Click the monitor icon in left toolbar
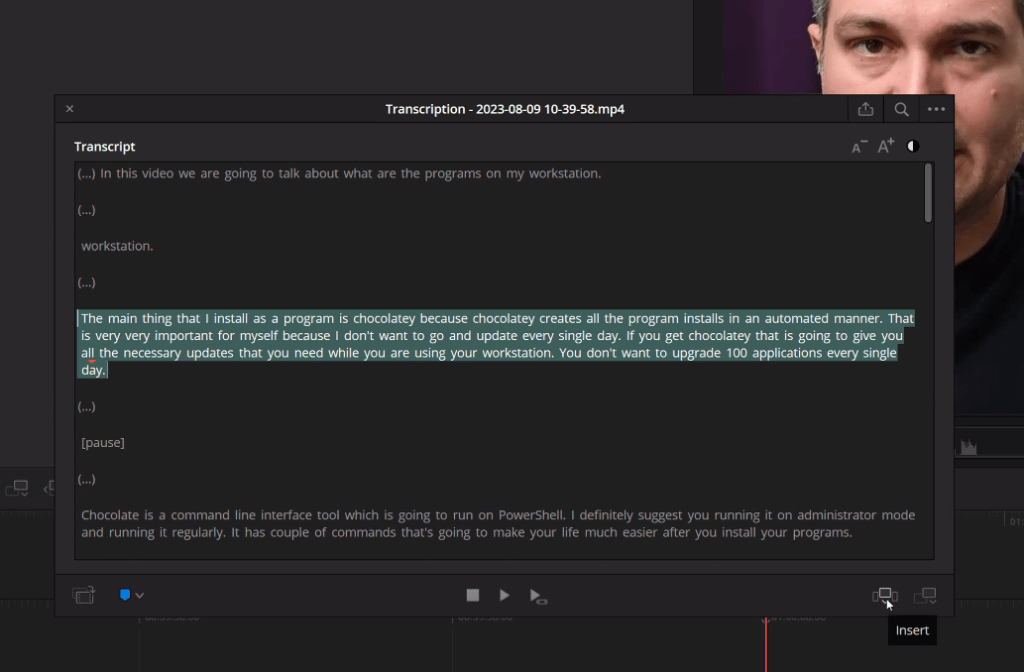This screenshot has width=1024, height=672. click(17, 488)
